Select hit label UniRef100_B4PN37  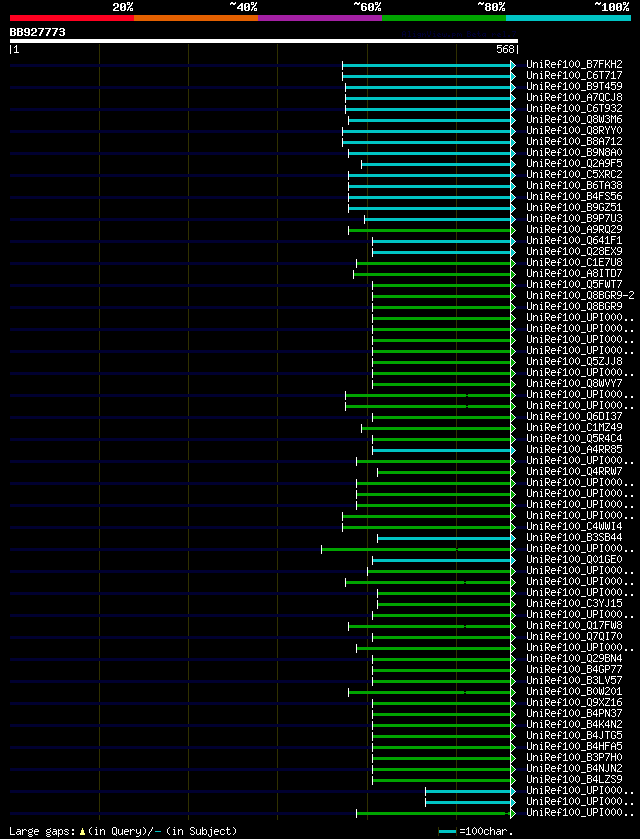coord(574,714)
